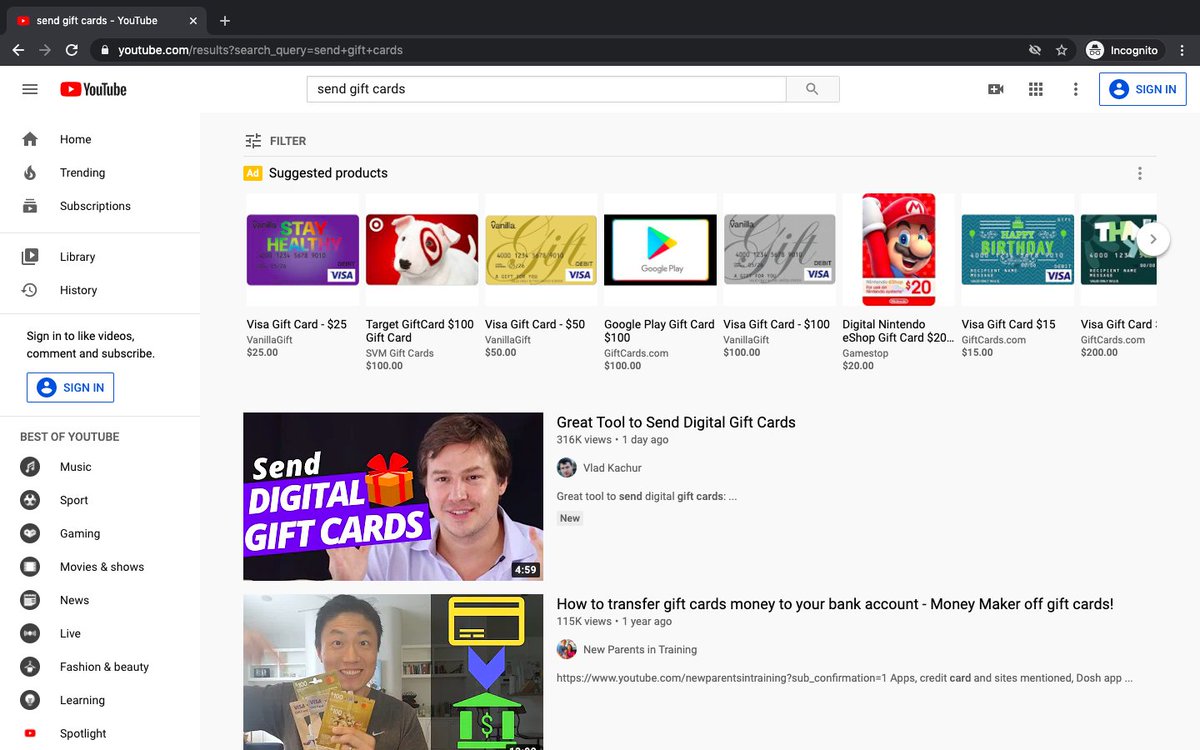Viewport: 1200px width, 750px height.
Task: Click browser back arrow
Action: (18, 50)
